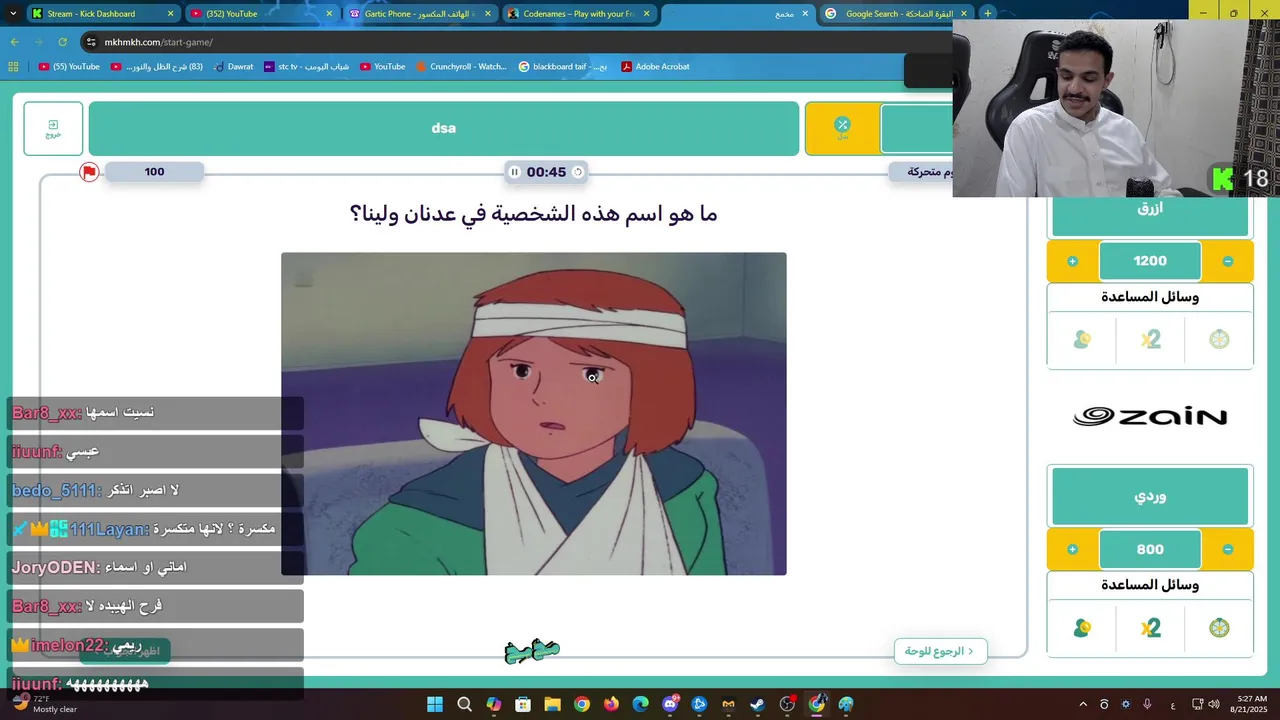
Task: Open the blackboard taif bookmark
Action: point(563,67)
